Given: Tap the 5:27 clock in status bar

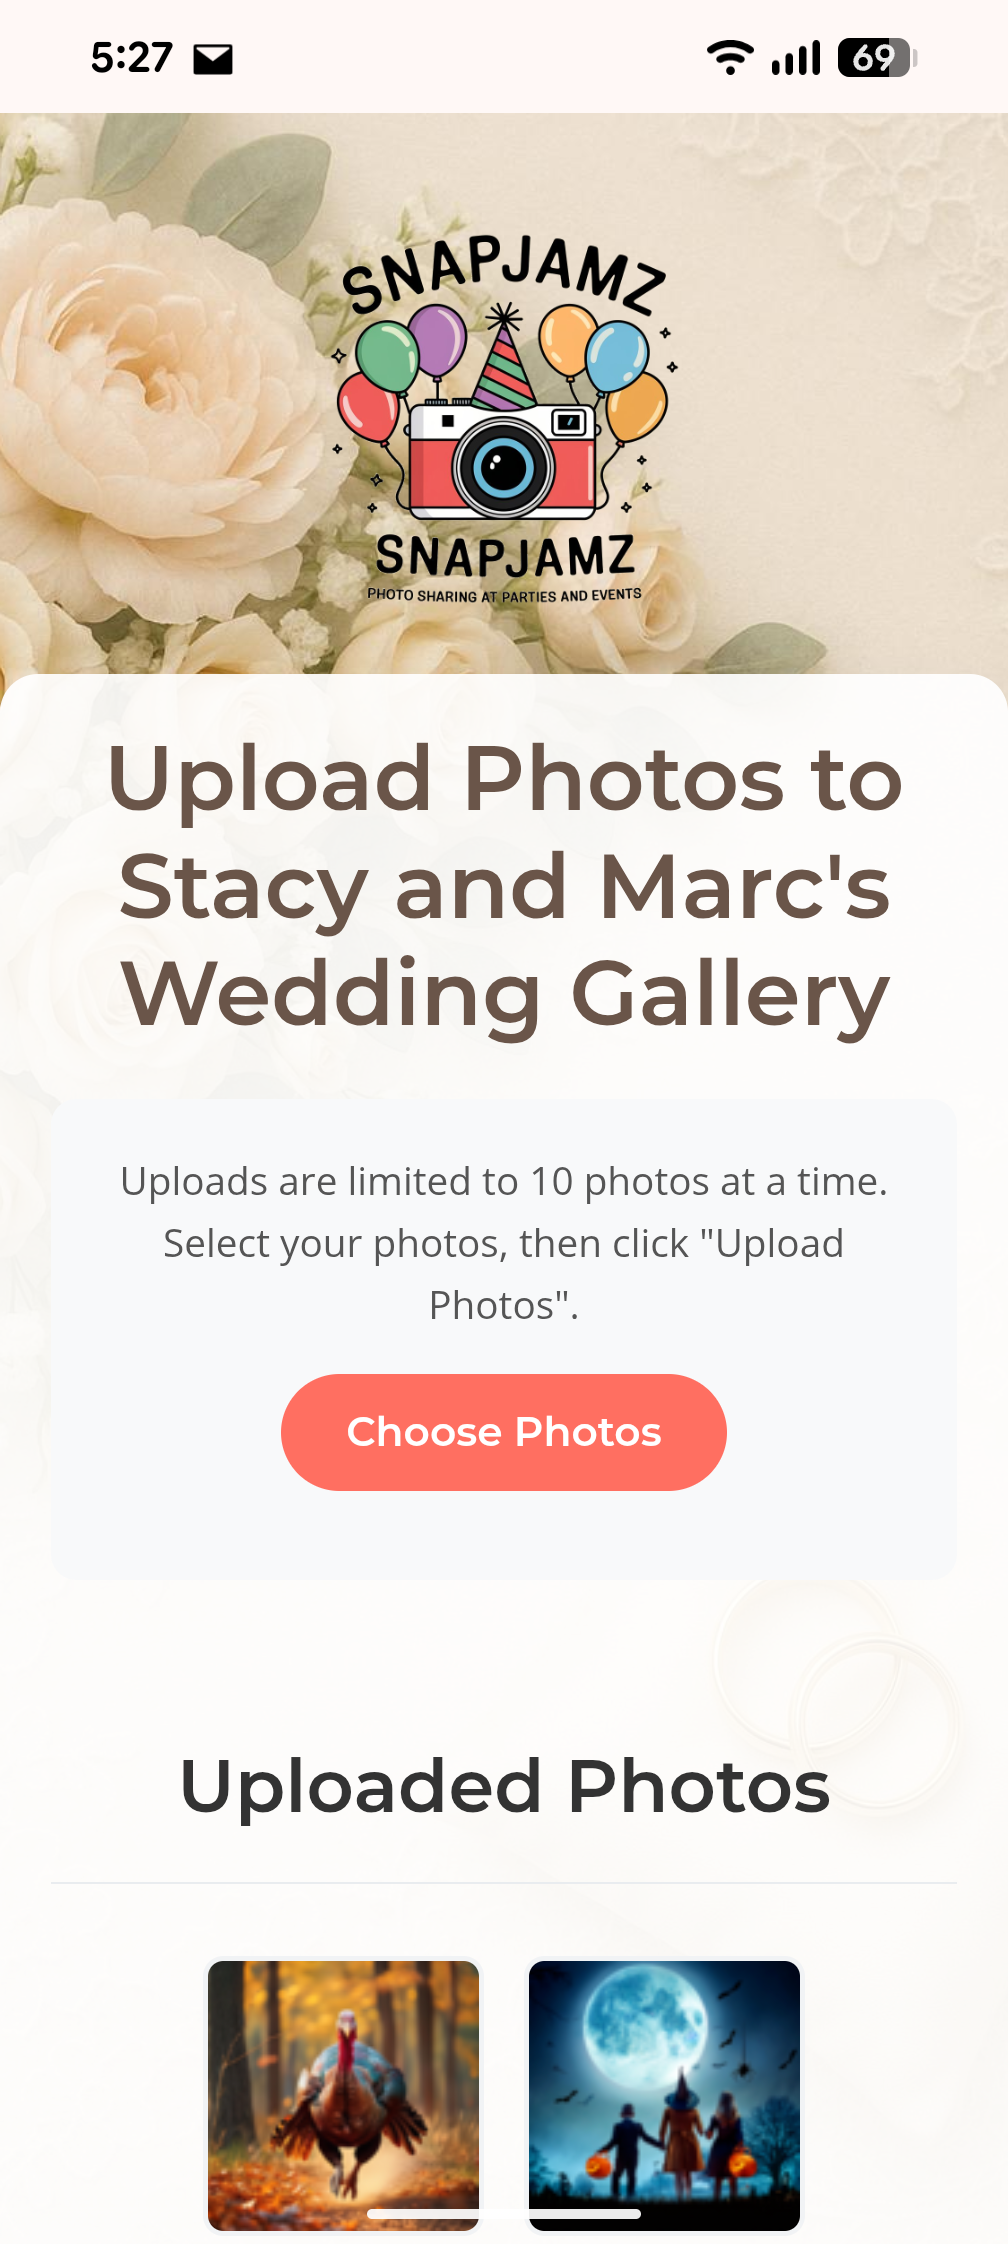Looking at the screenshot, I should [x=132, y=58].
